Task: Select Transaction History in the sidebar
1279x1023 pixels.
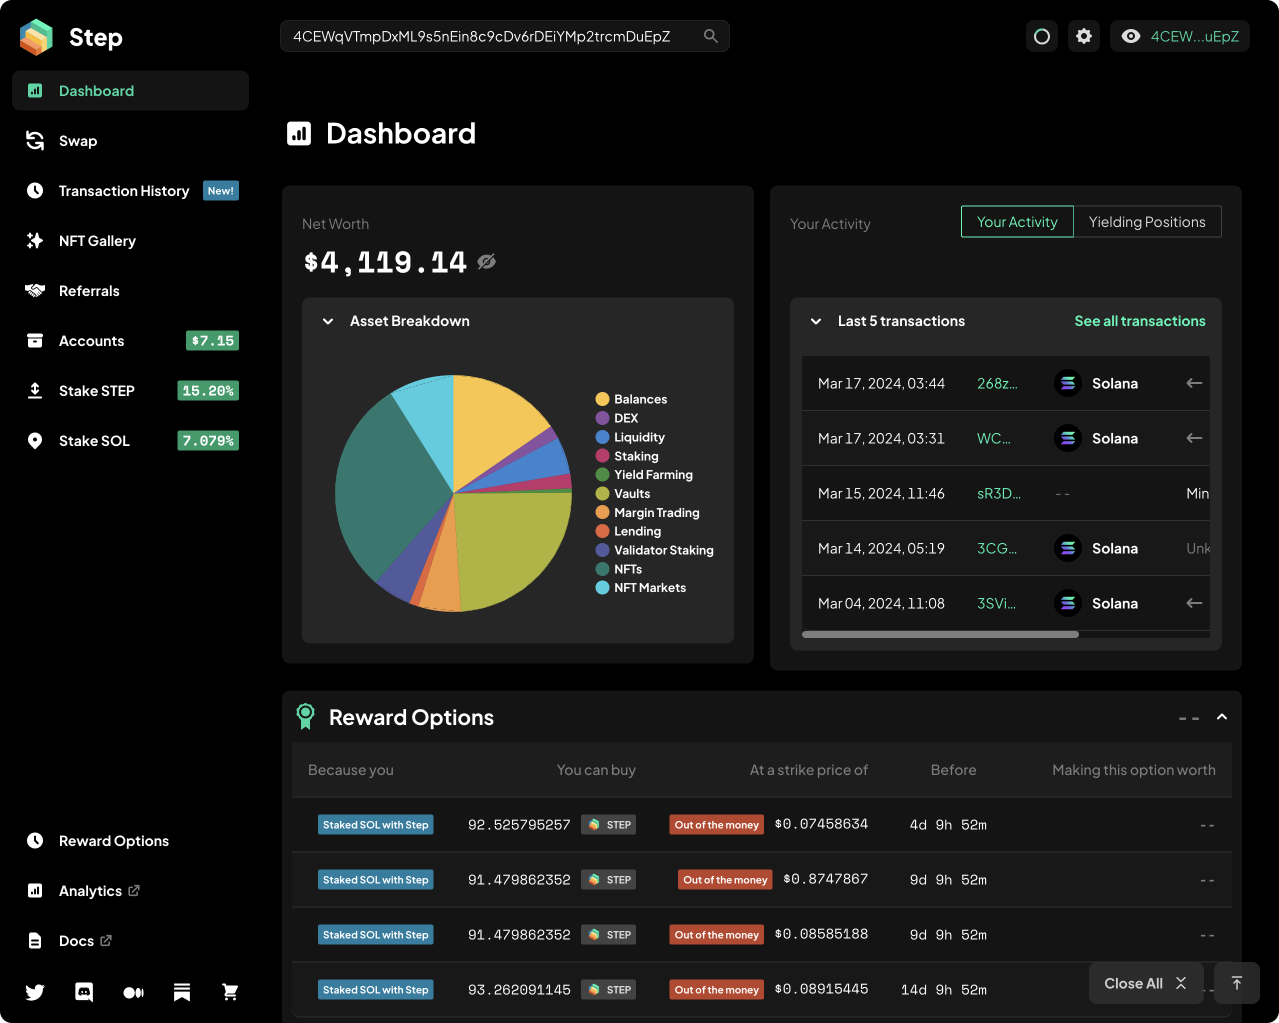Action: (124, 190)
